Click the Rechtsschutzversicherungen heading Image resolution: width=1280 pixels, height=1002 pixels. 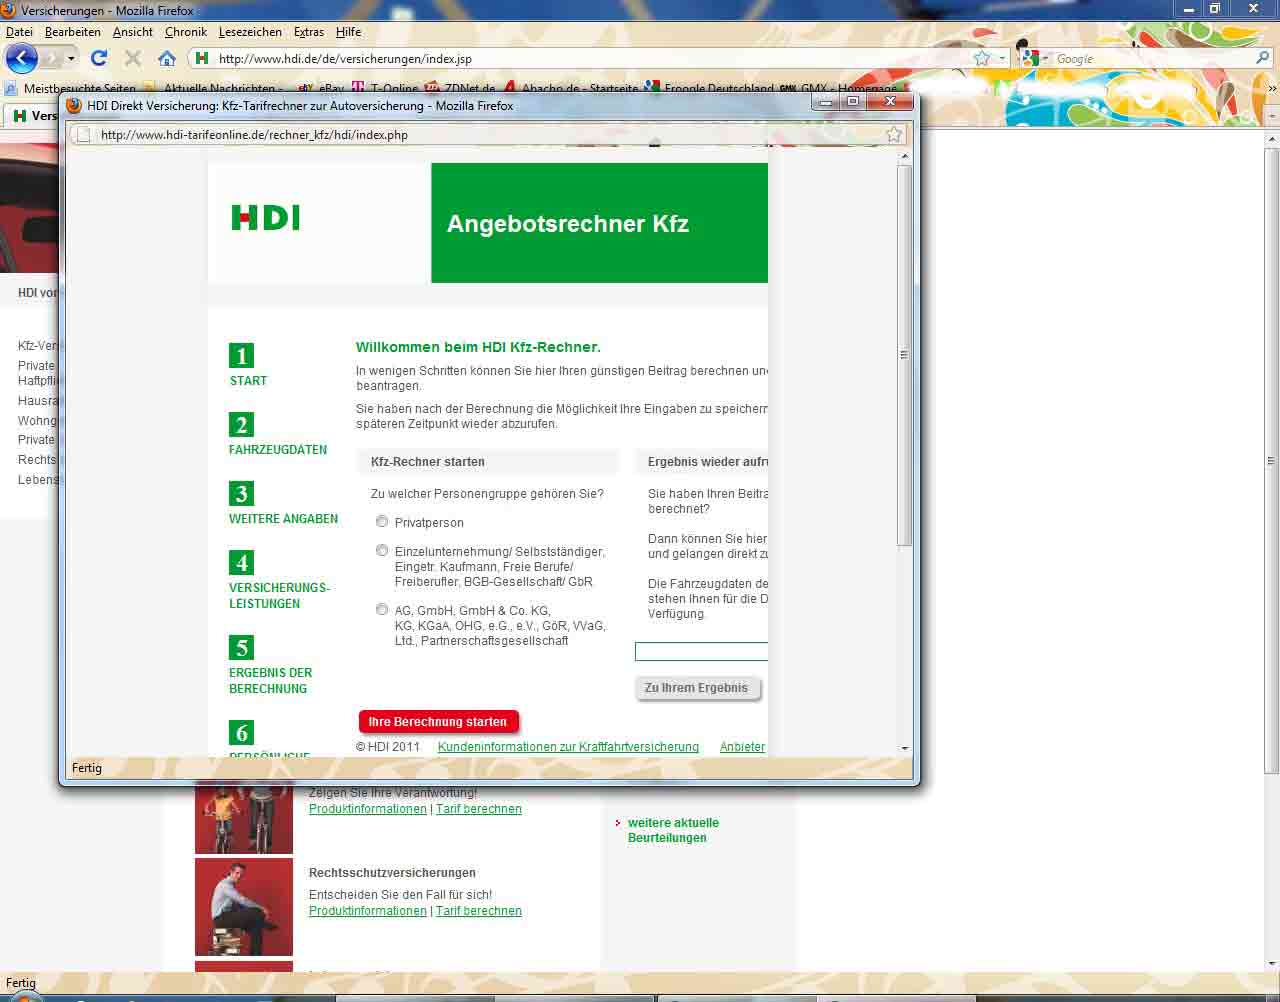pyautogui.click(x=392, y=873)
